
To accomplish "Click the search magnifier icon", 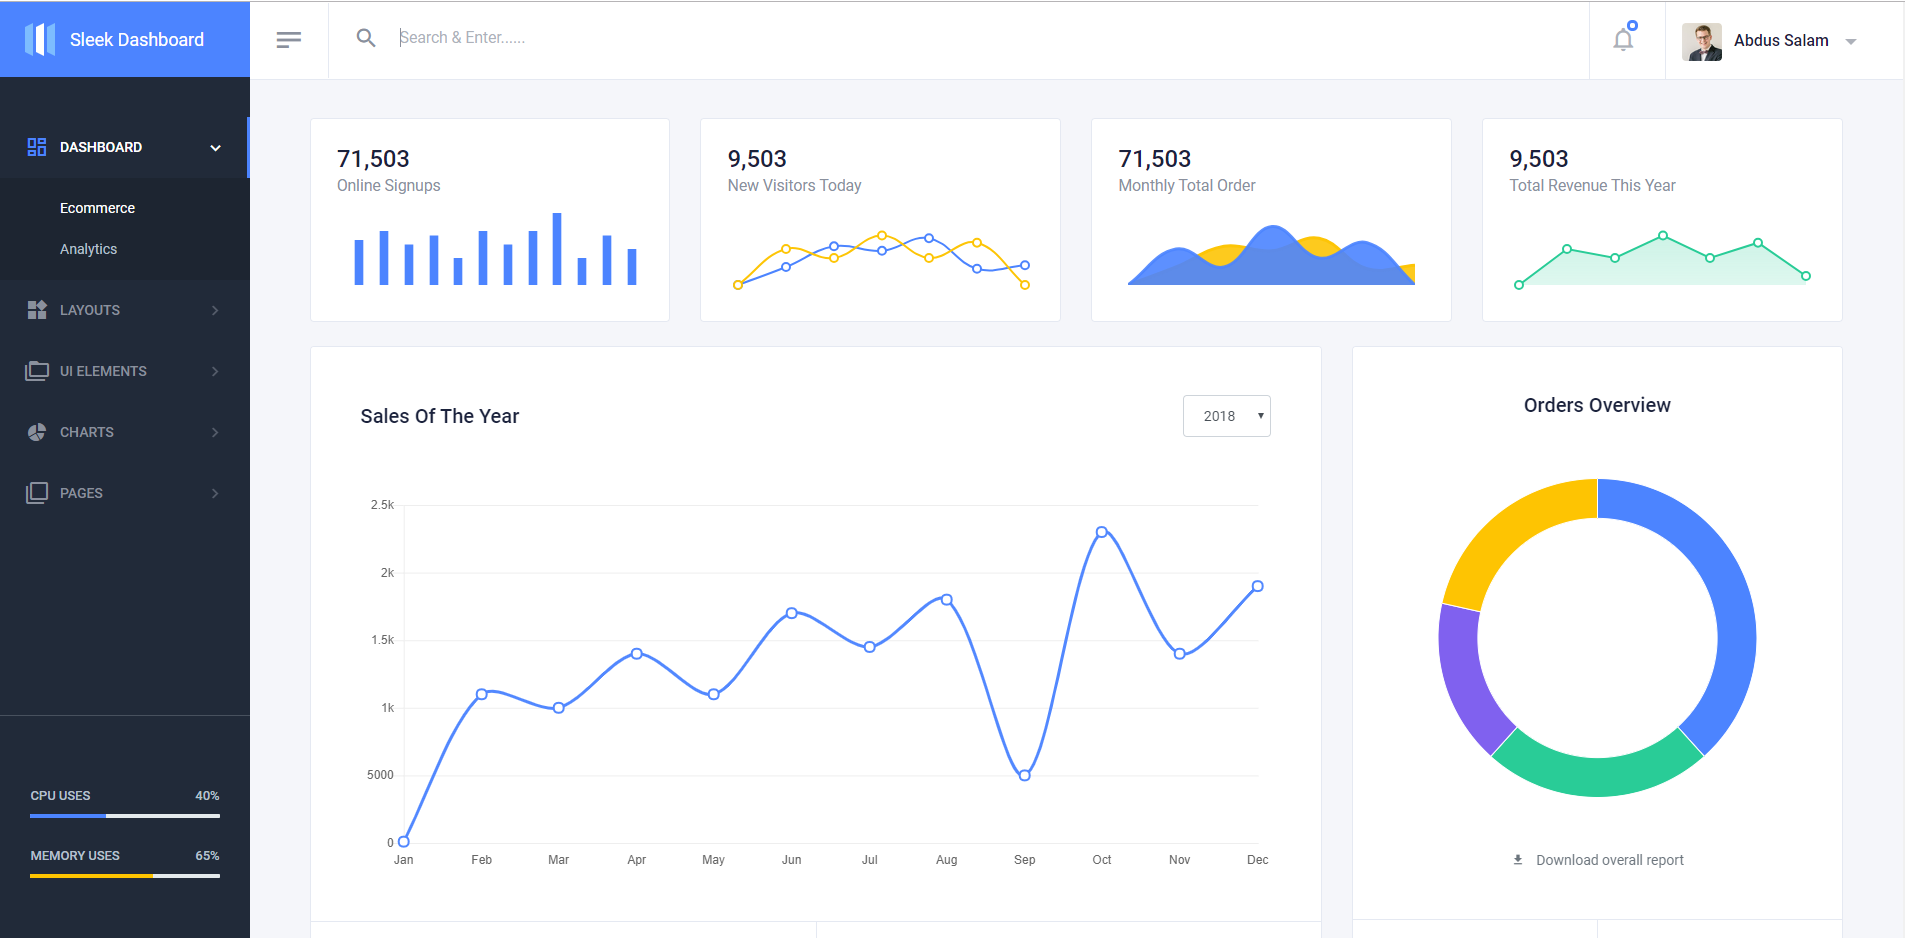I will [x=366, y=38].
